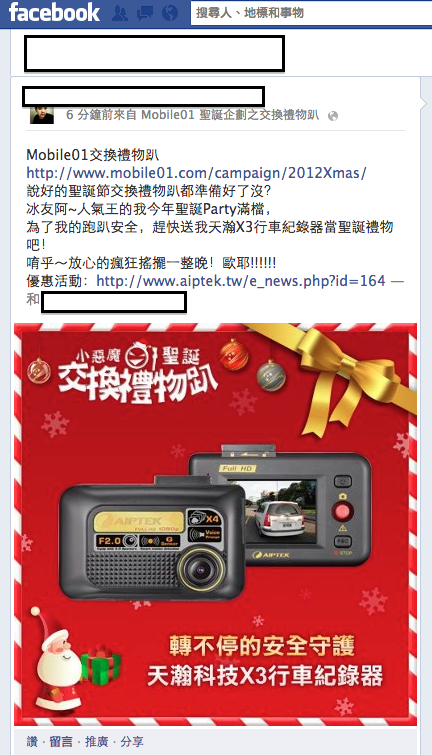
Task: Click poster's profile picture thumbnail
Action: click(41, 115)
